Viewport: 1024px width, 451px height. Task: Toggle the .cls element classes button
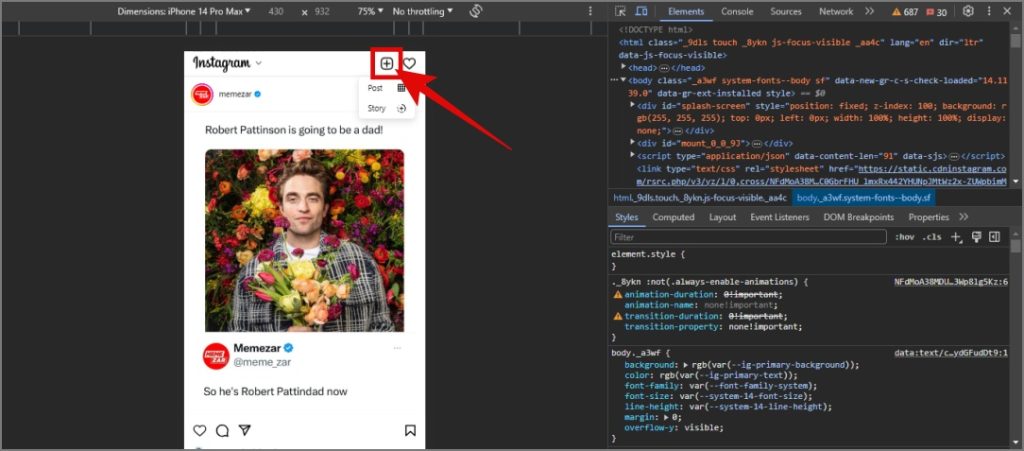[x=931, y=237]
